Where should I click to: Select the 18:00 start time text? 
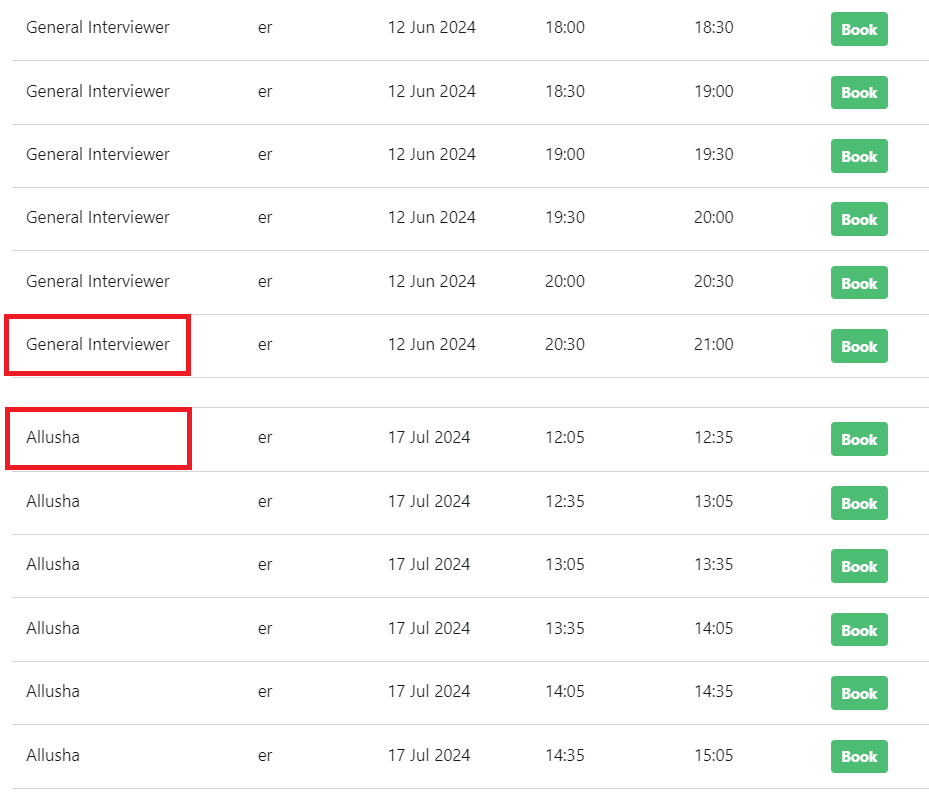pyautogui.click(x=564, y=28)
